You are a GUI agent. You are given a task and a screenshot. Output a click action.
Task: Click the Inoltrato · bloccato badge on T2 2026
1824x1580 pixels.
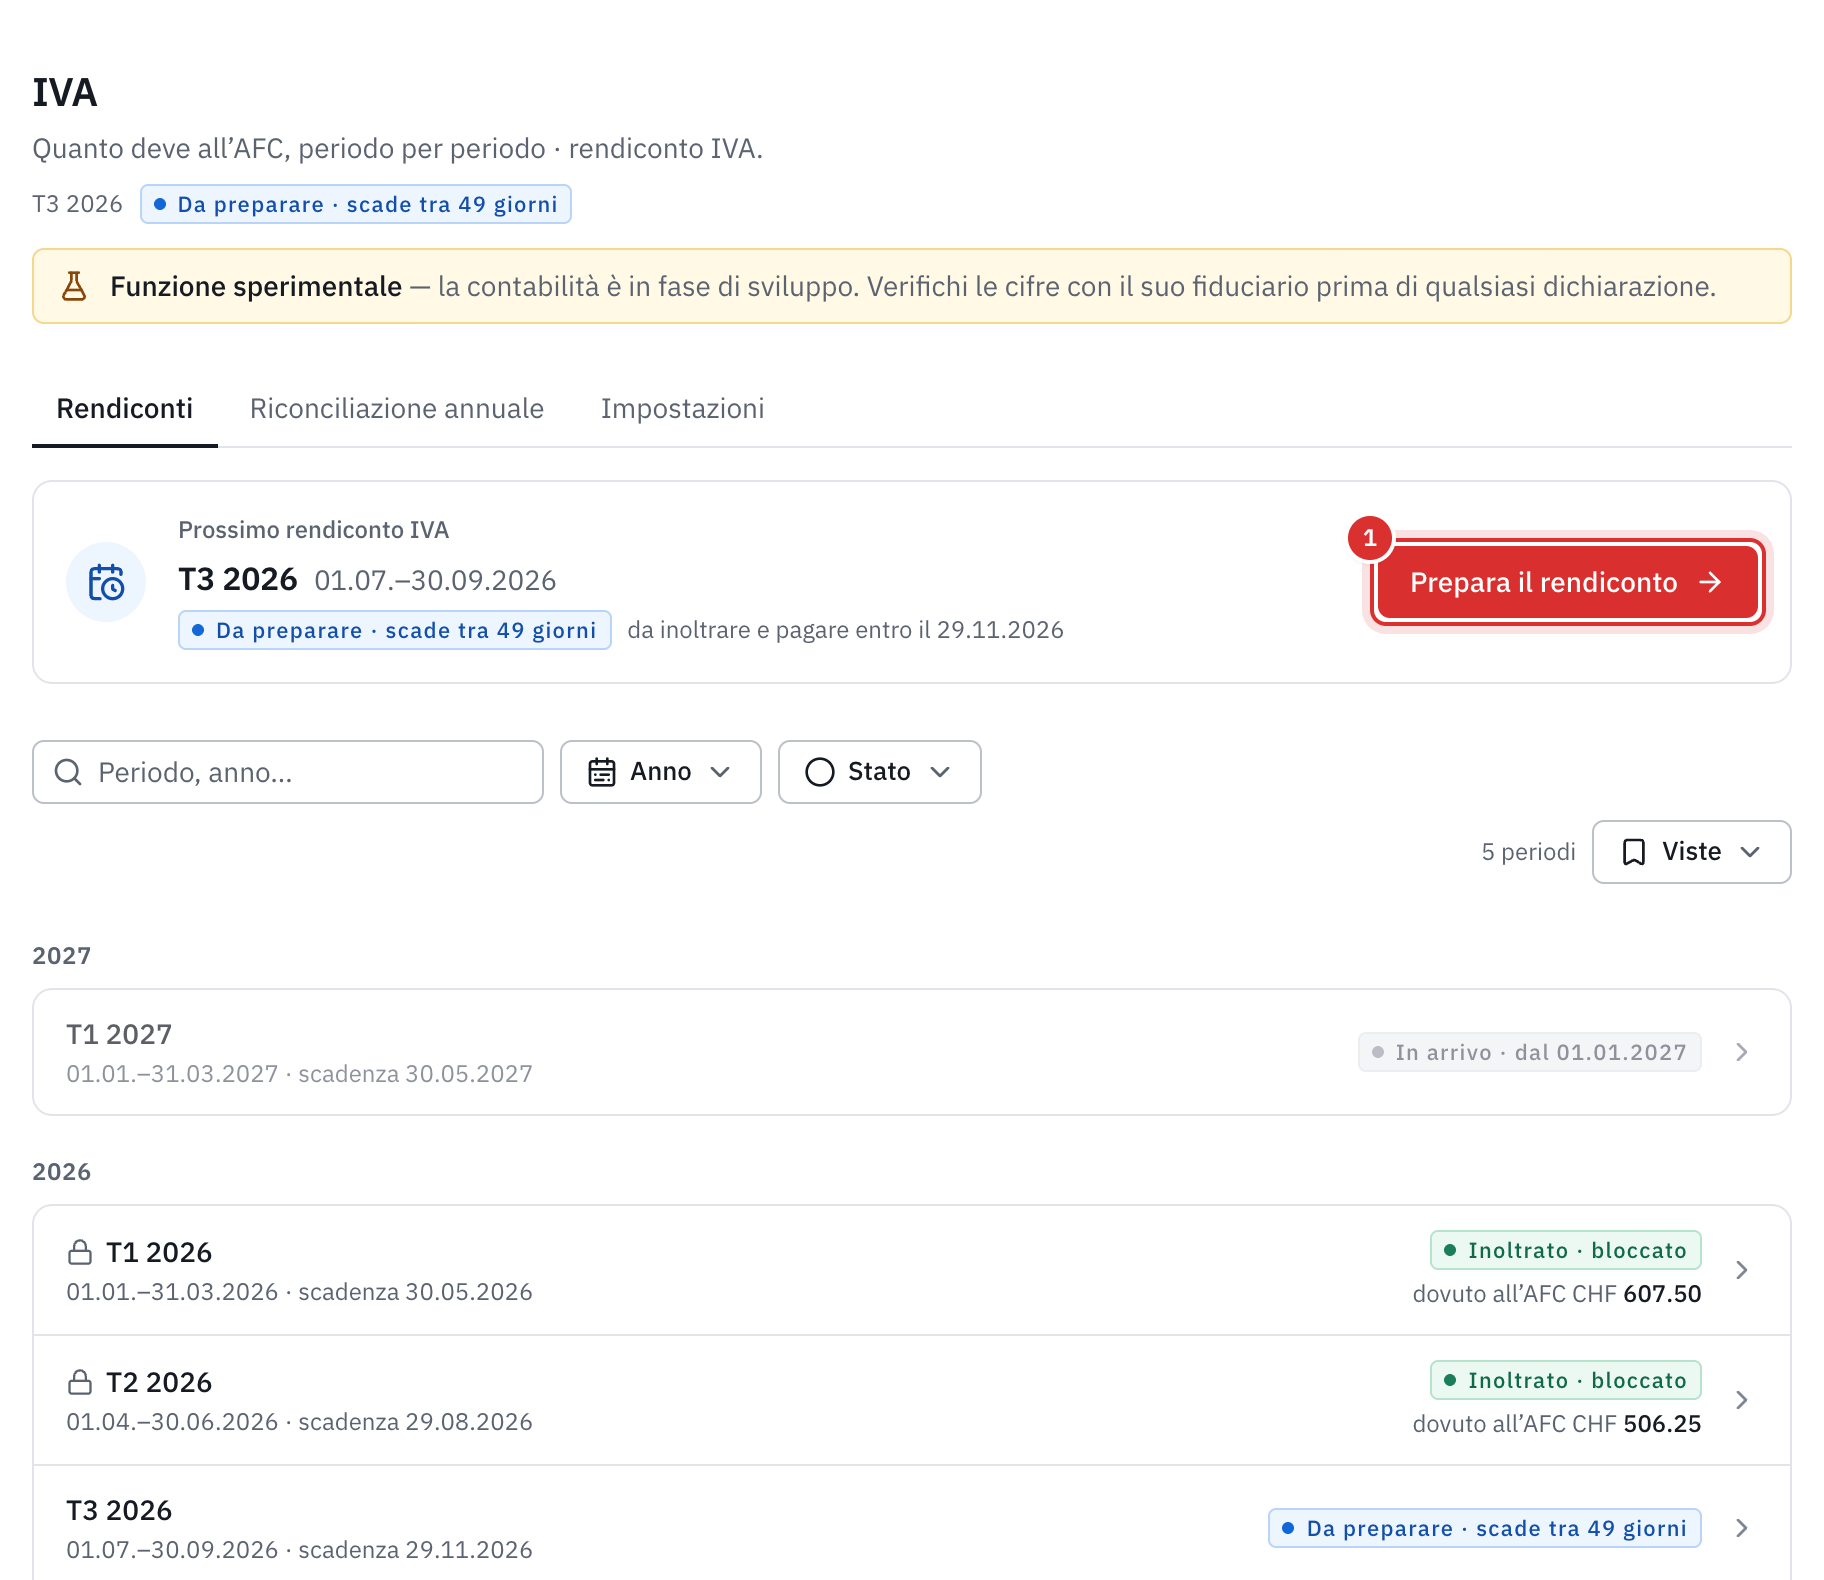(x=1566, y=1380)
